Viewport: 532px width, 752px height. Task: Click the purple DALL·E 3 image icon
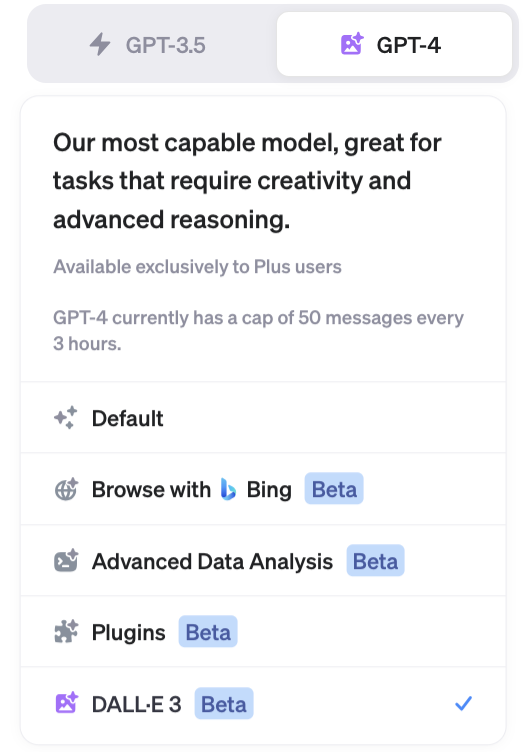click(x=66, y=703)
